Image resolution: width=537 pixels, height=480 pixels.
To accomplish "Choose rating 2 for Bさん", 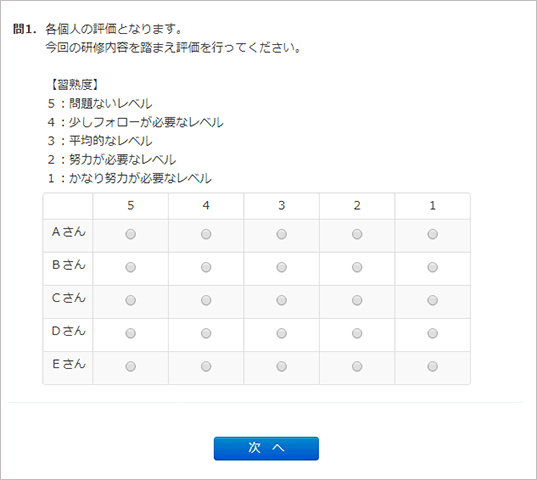I will click(357, 267).
